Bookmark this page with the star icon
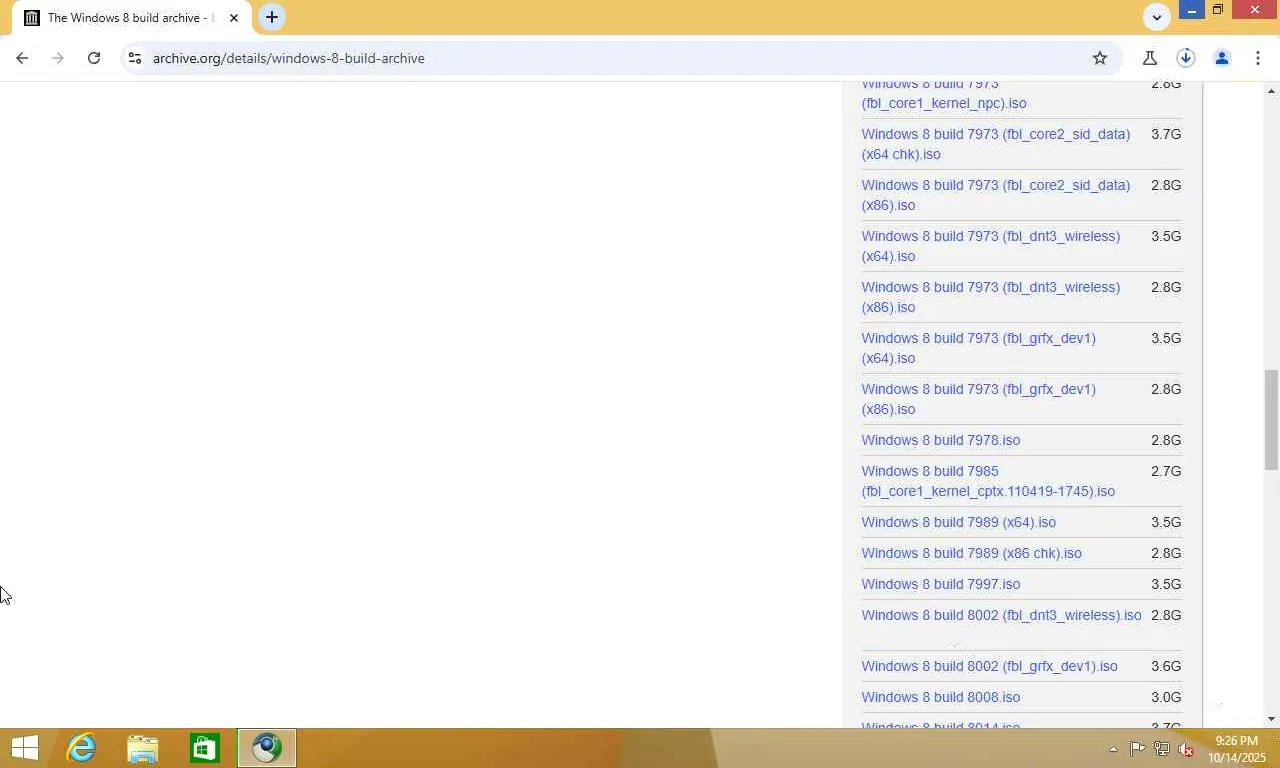Image resolution: width=1280 pixels, height=768 pixels. [1100, 58]
